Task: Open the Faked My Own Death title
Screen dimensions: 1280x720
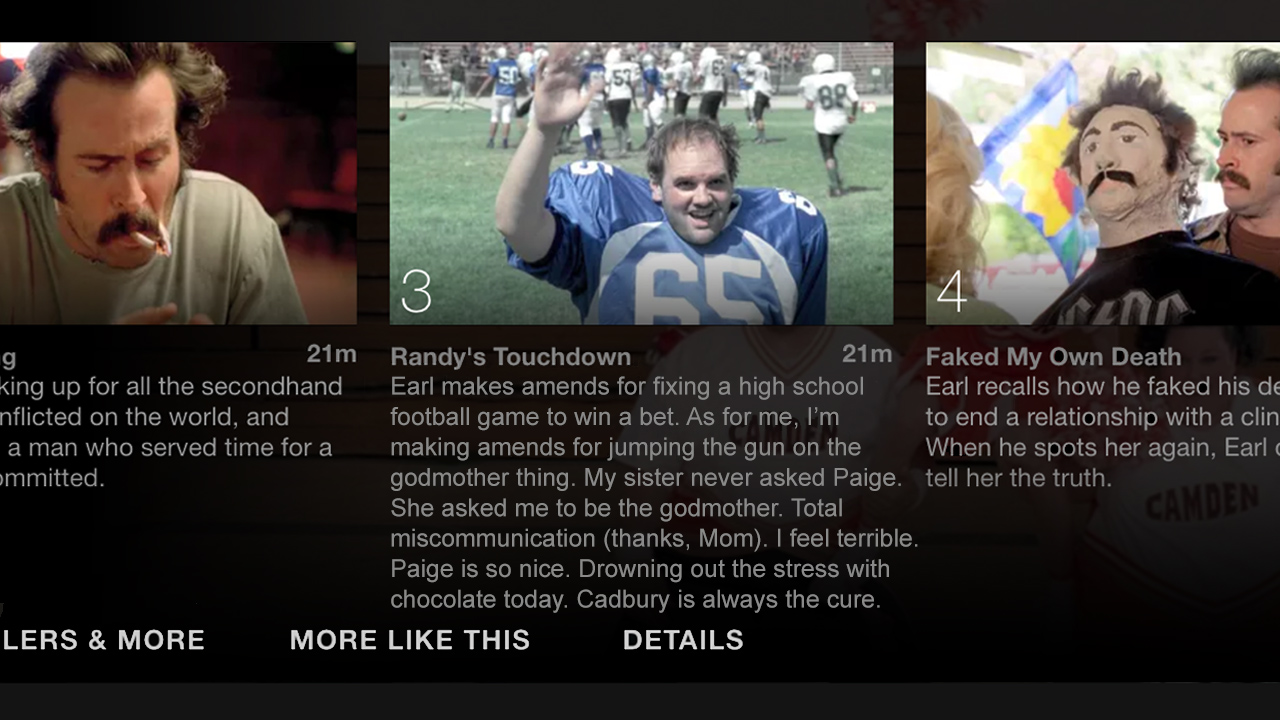Action: click(x=1053, y=357)
